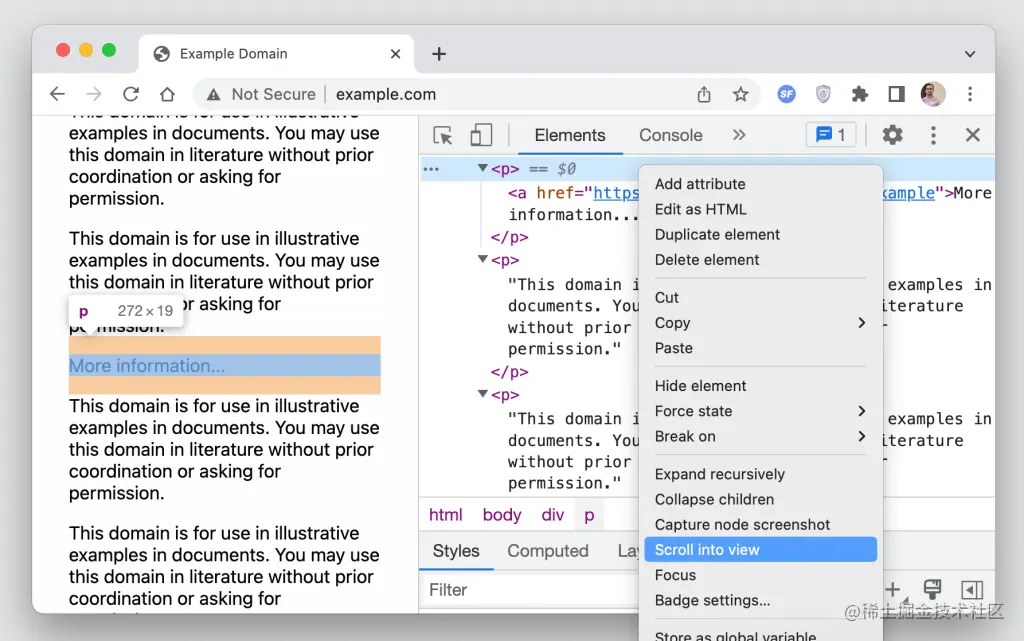
Task: Open the DevTools three-dot menu
Action: point(933,136)
